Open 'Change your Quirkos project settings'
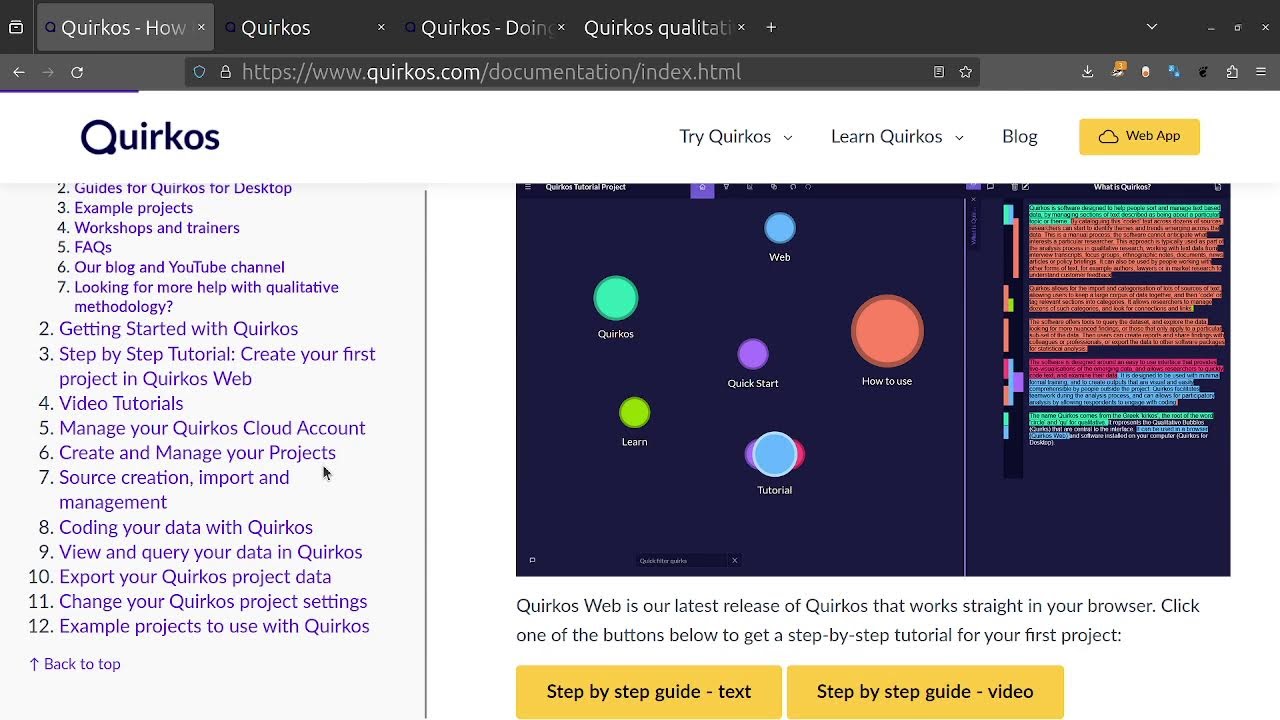Viewport: 1280px width, 720px height. (213, 602)
